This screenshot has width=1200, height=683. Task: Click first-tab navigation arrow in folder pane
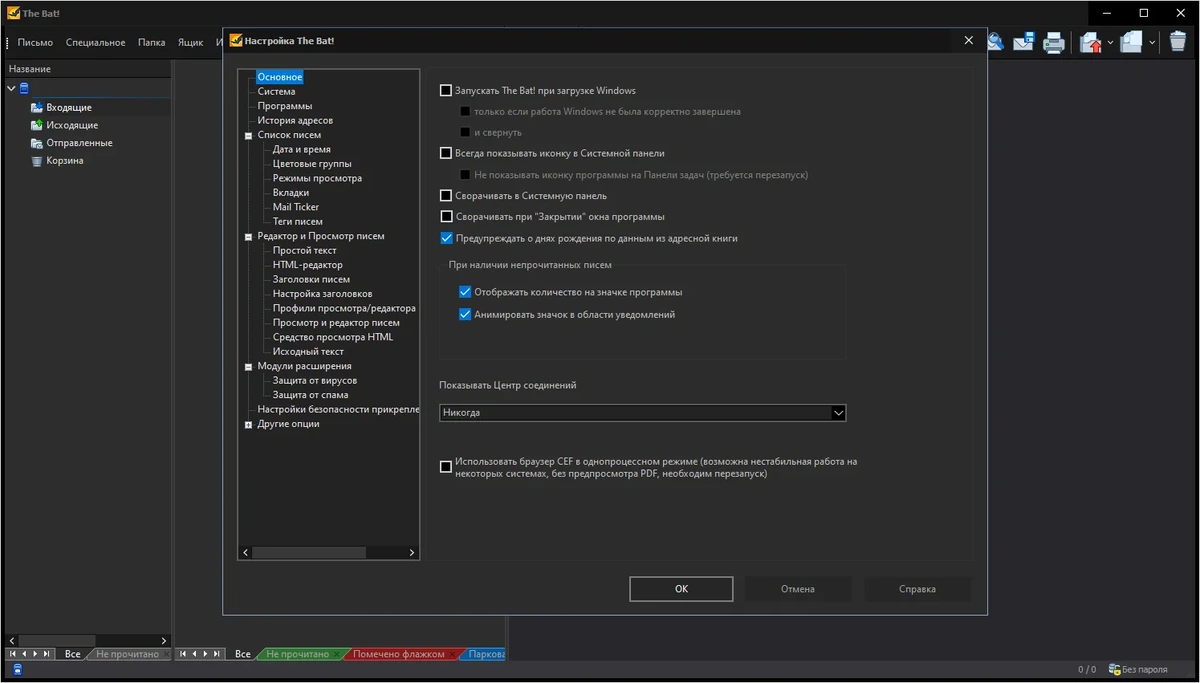point(13,654)
